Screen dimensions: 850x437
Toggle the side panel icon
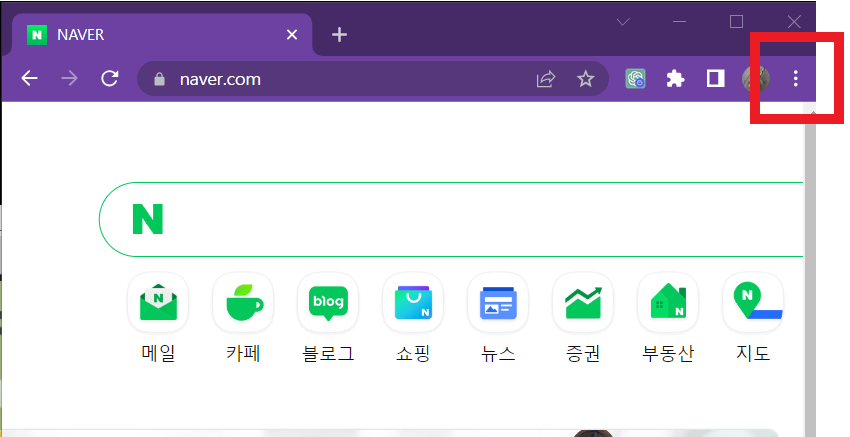pos(716,79)
